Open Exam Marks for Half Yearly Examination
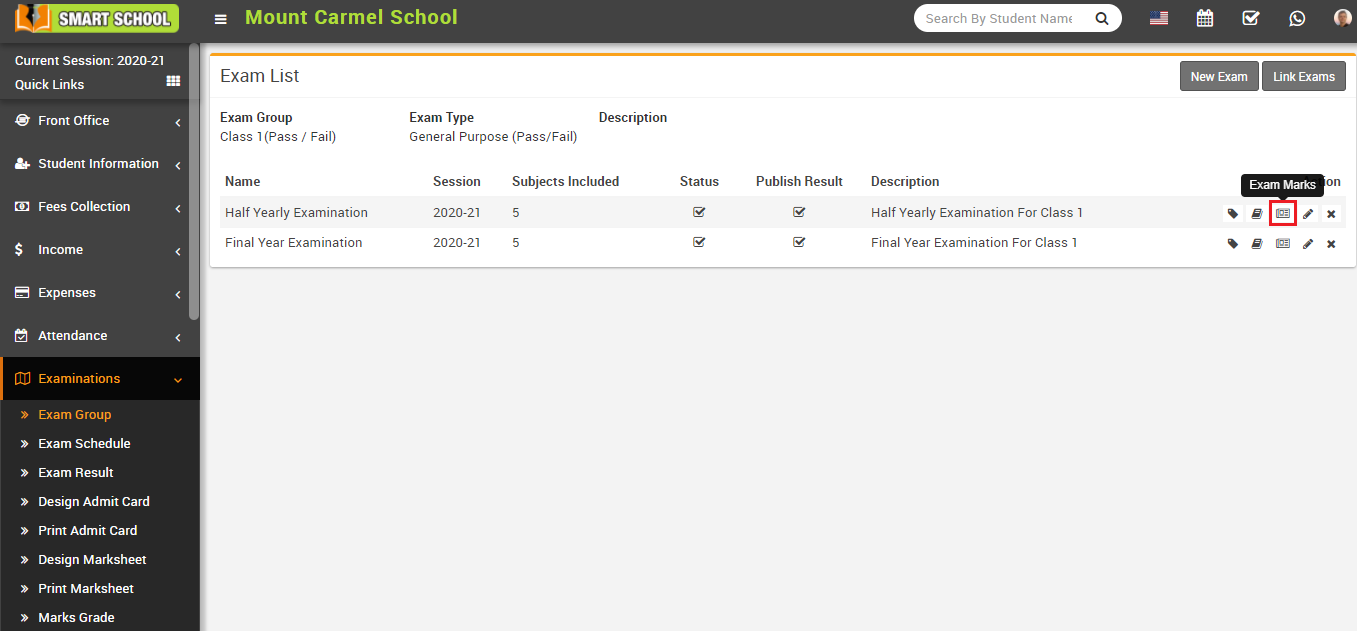Screen dimensions: 1366x631 pos(1282,213)
